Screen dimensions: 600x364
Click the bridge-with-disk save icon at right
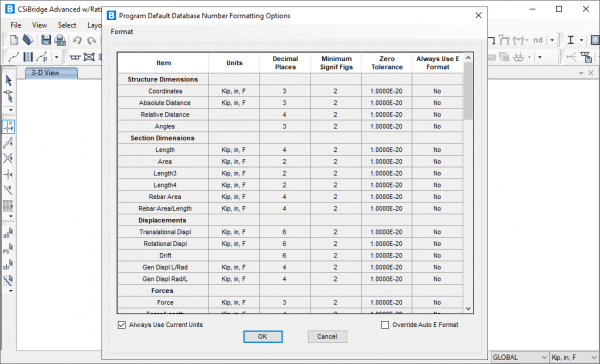click(586, 57)
